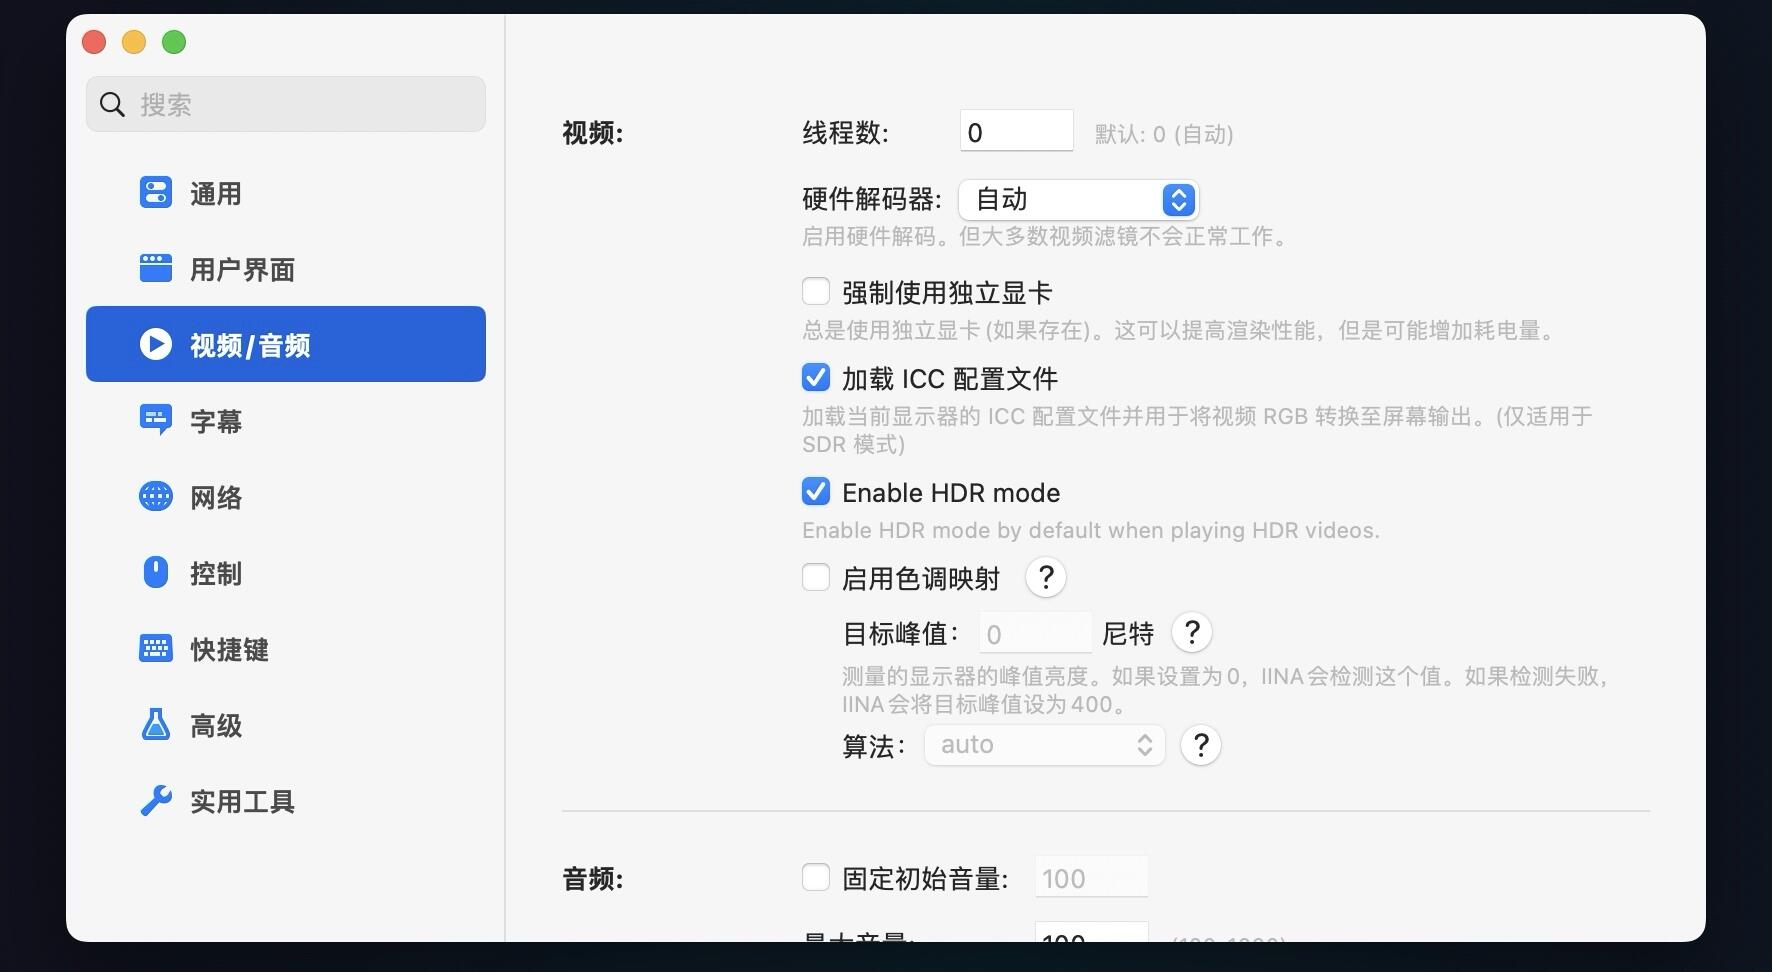Screen dimensions: 1772x972
Task: Open the 快捷键 keyboard icon
Action: (156, 648)
